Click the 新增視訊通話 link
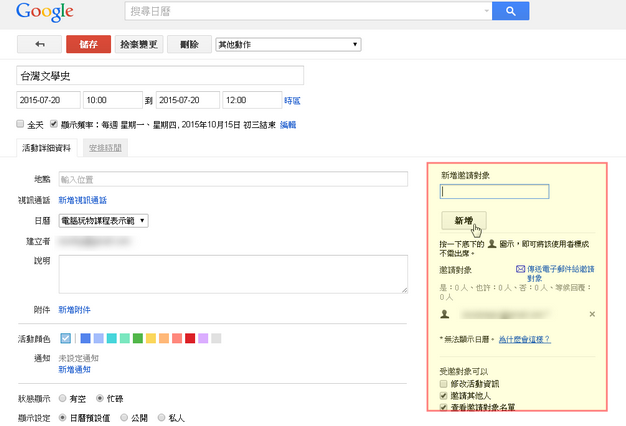Screen dimensions: 626x426 pyautogui.click(x=82, y=200)
